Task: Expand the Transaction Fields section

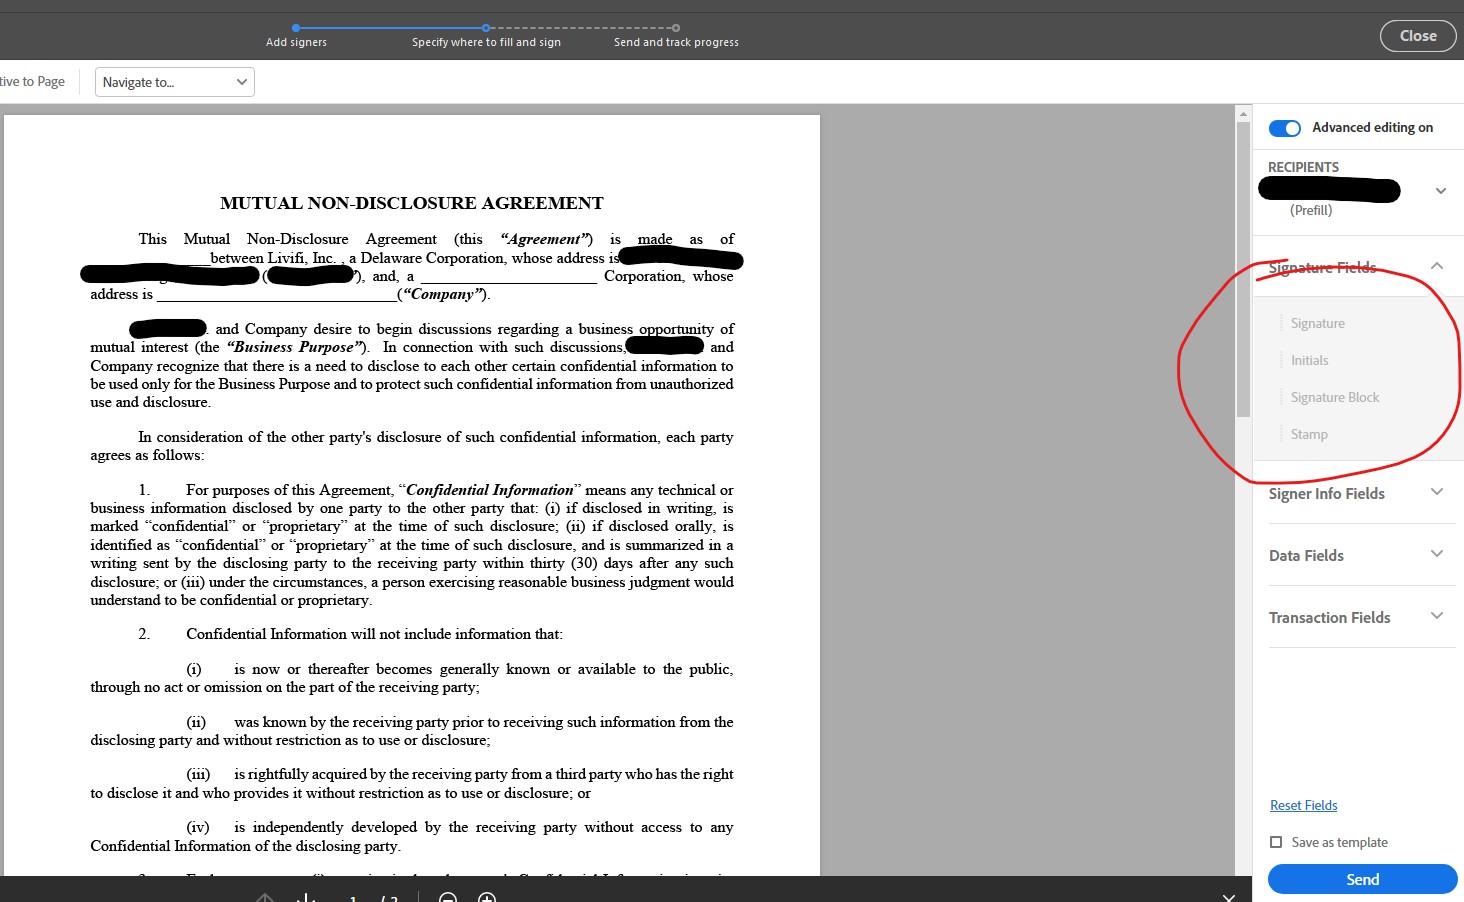Action: click(1437, 616)
